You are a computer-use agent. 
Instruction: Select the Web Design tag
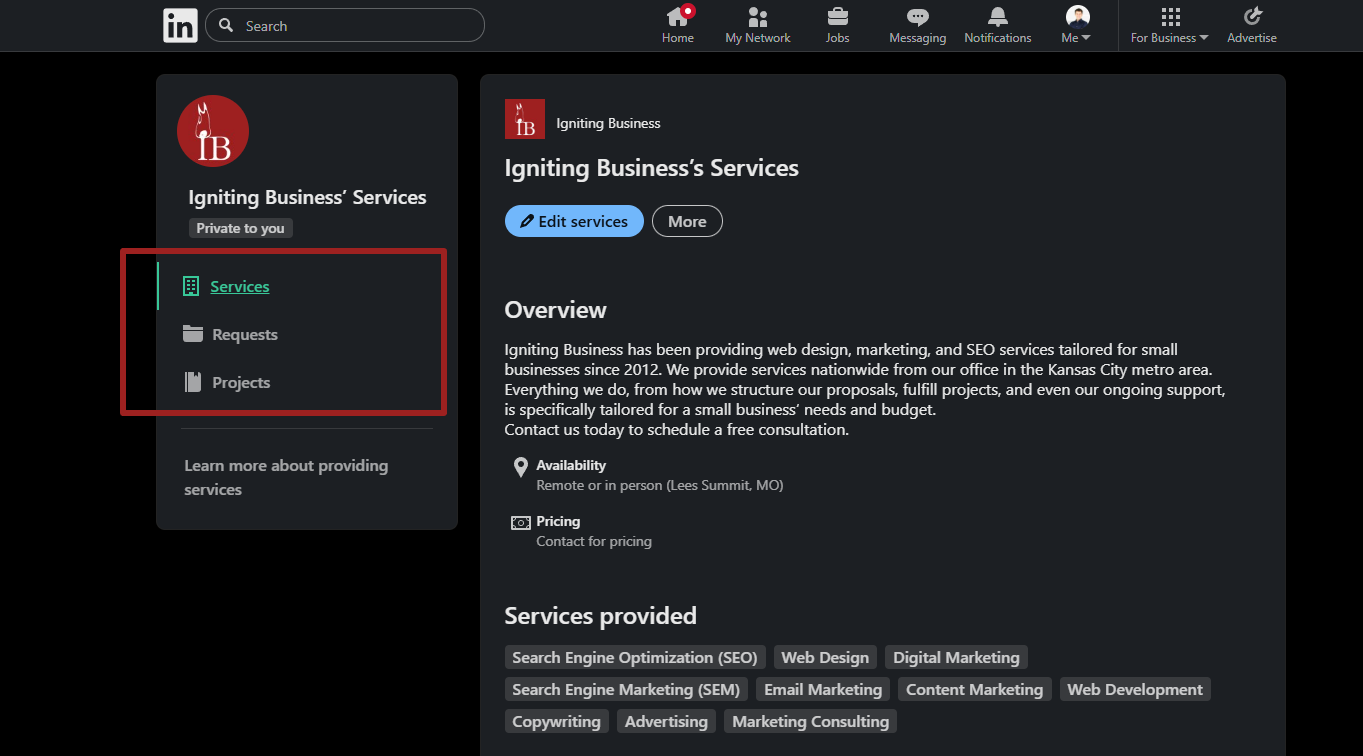click(x=825, y=657)
